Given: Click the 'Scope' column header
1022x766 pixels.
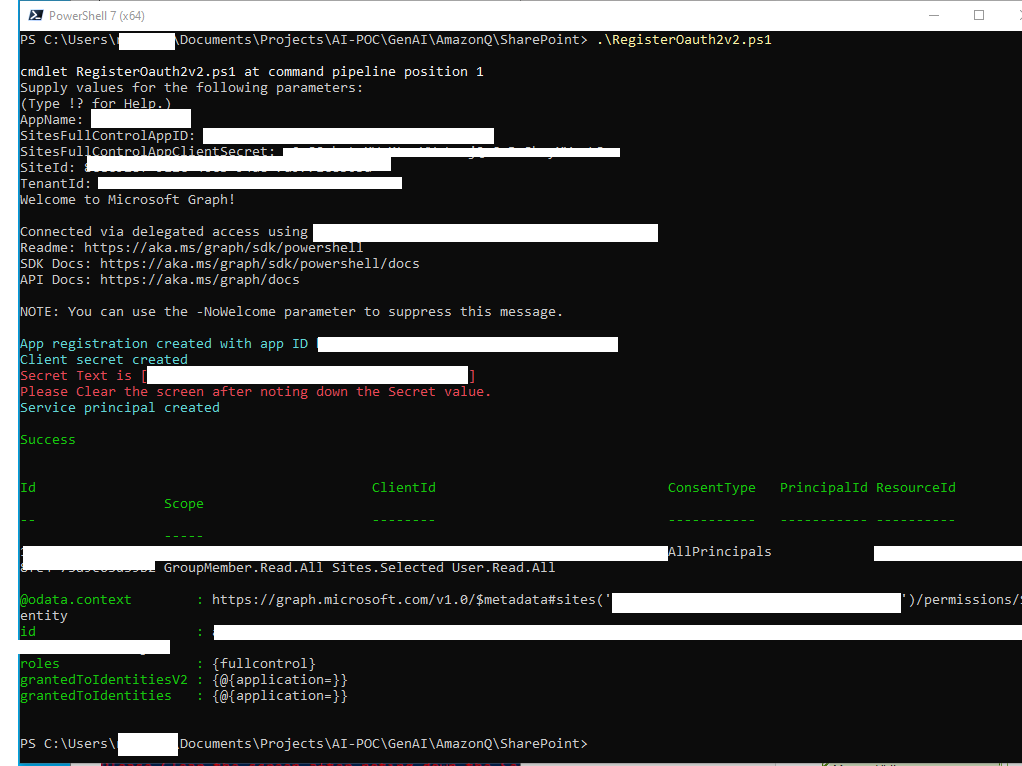Looking at the screenshot, I should (184, 504).
